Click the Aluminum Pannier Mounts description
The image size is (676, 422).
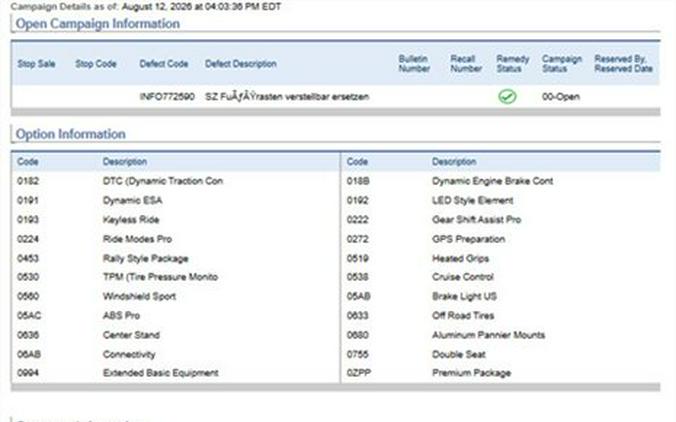(488, 335)
